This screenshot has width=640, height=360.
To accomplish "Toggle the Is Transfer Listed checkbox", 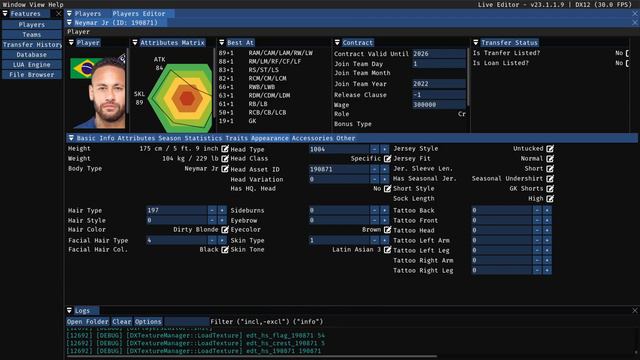I will point(627,53).
